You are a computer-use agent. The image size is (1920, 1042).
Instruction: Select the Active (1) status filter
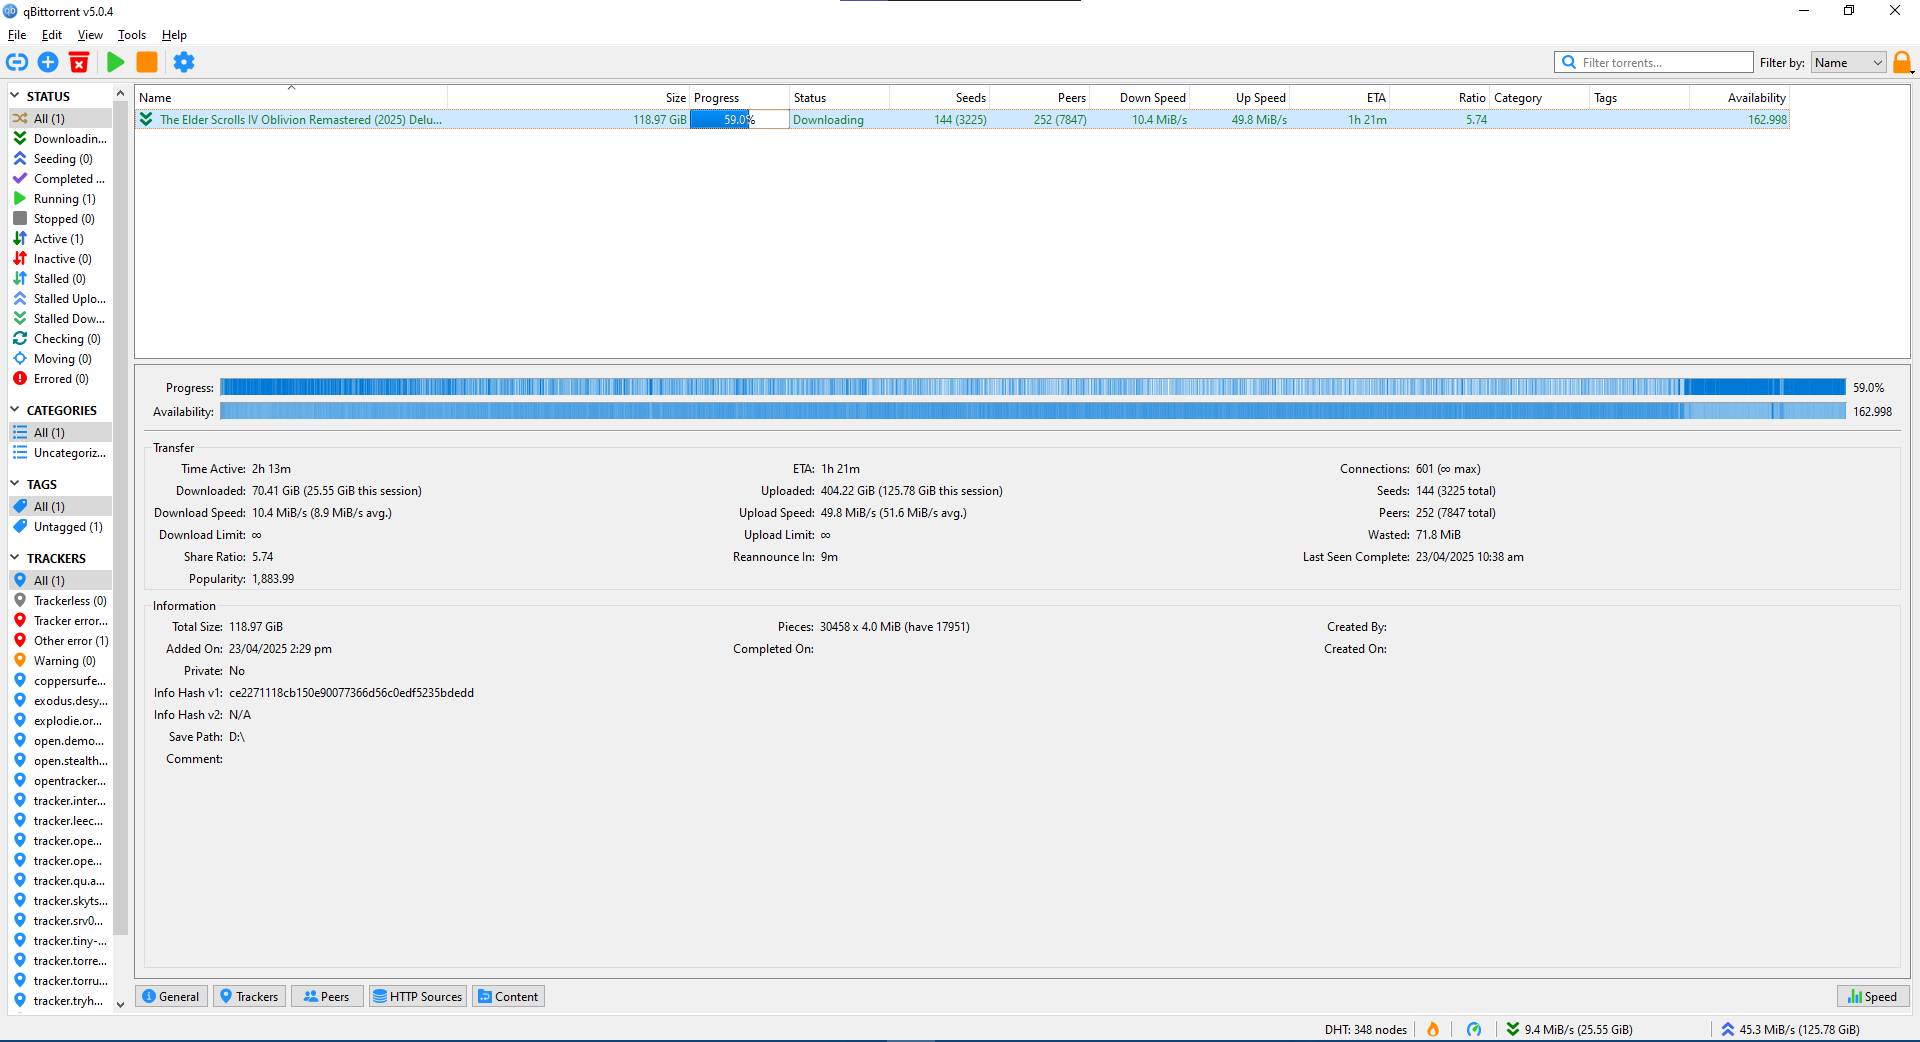(60, 239)
